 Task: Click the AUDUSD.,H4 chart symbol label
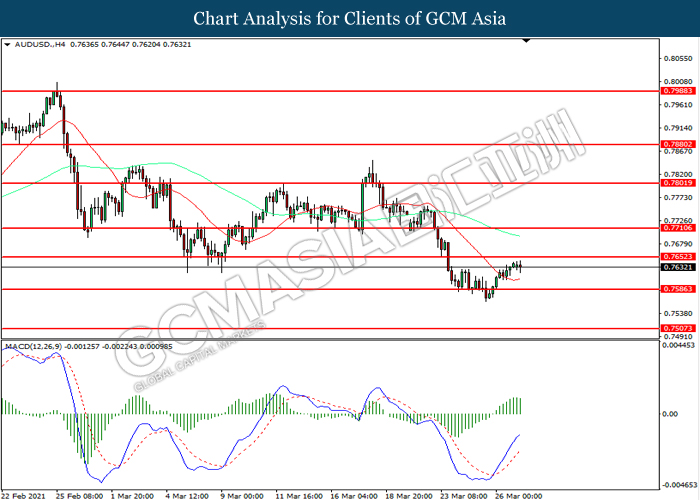(x=40, y=45)
